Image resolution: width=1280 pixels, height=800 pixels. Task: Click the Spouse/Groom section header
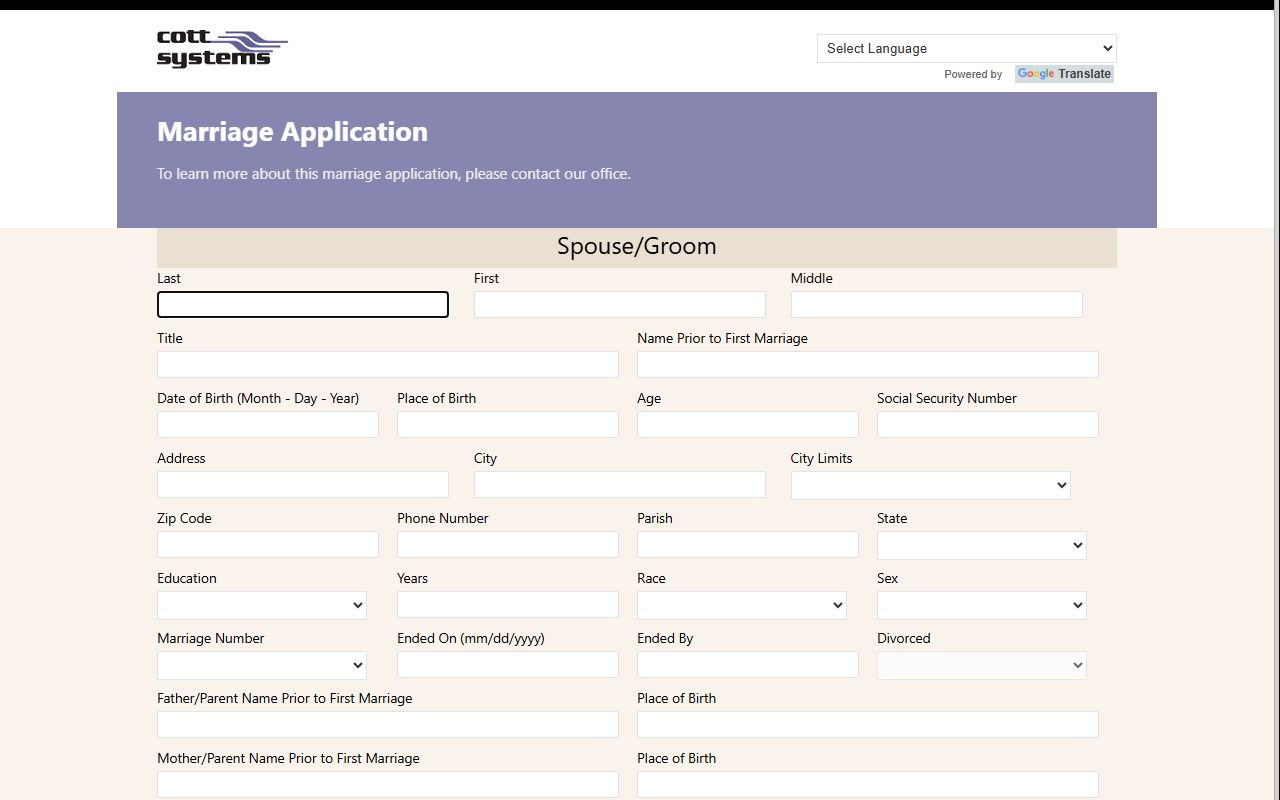pyautogui.click(x=637, y=247)
